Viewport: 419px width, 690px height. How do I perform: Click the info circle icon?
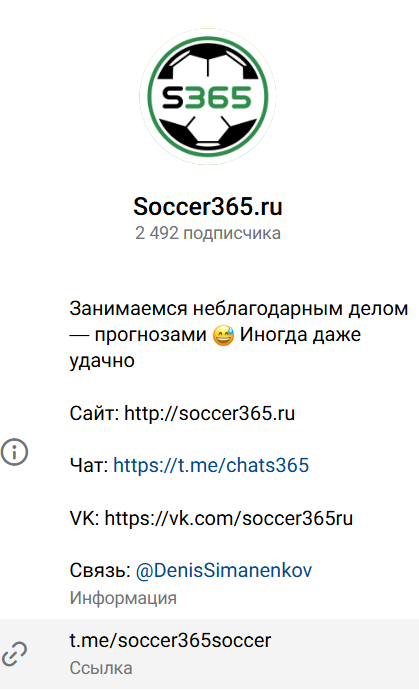click(x=15, y=452)
